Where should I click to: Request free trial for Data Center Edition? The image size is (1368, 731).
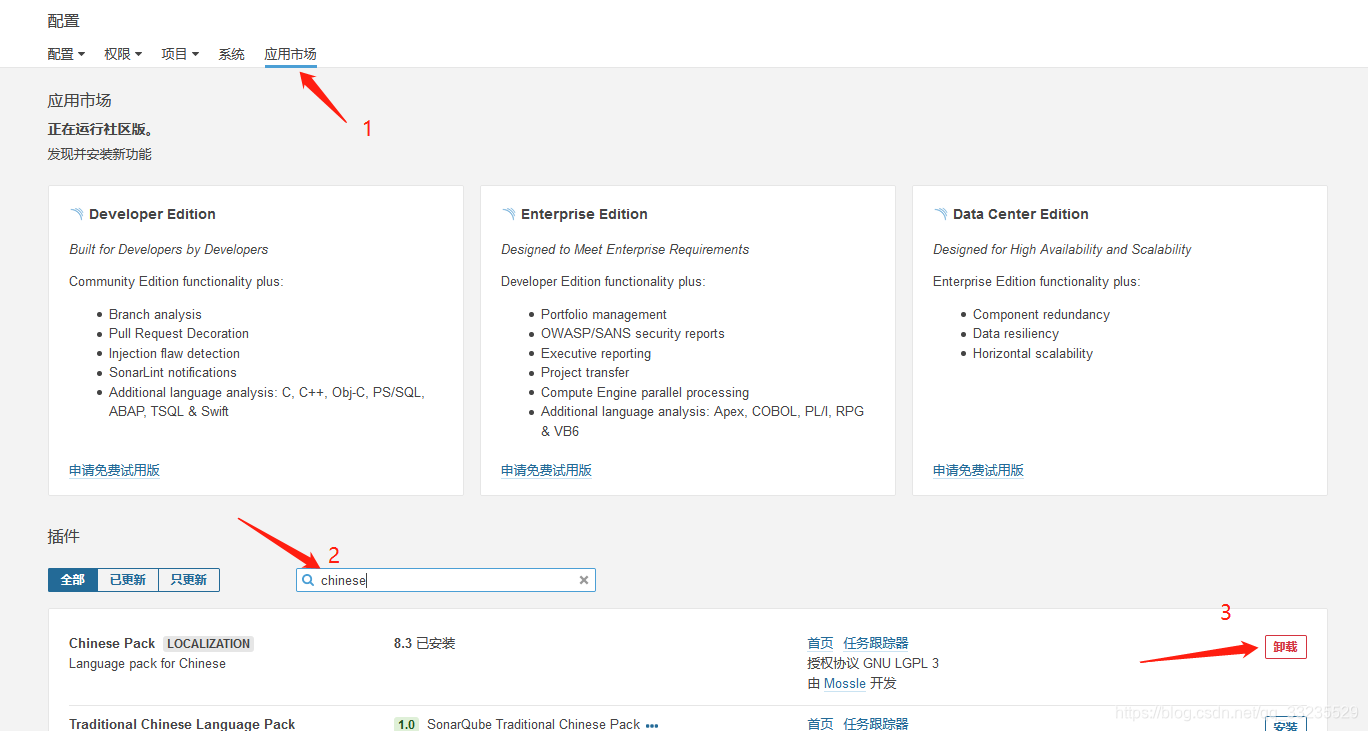point(978,470)
